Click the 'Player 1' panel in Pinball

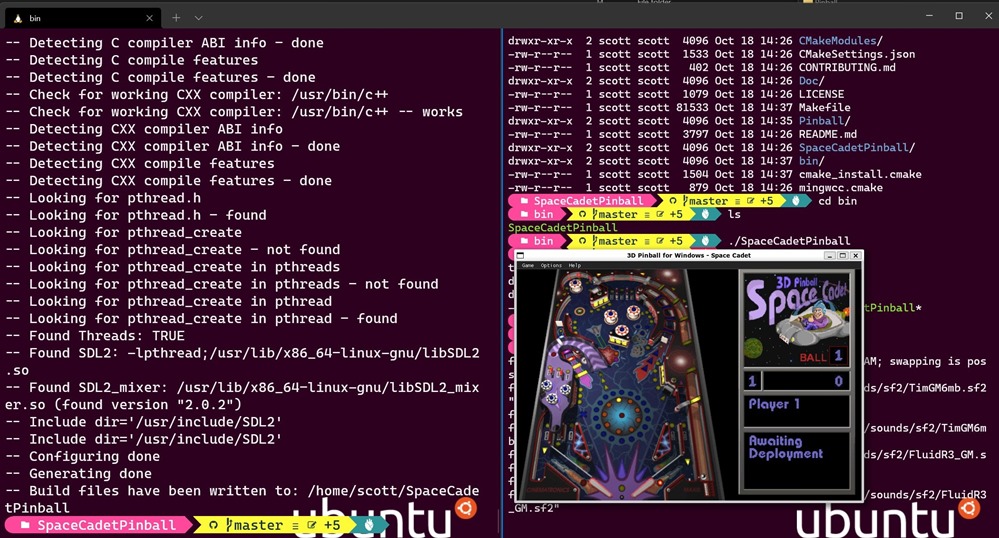click(x=796, y=410)
